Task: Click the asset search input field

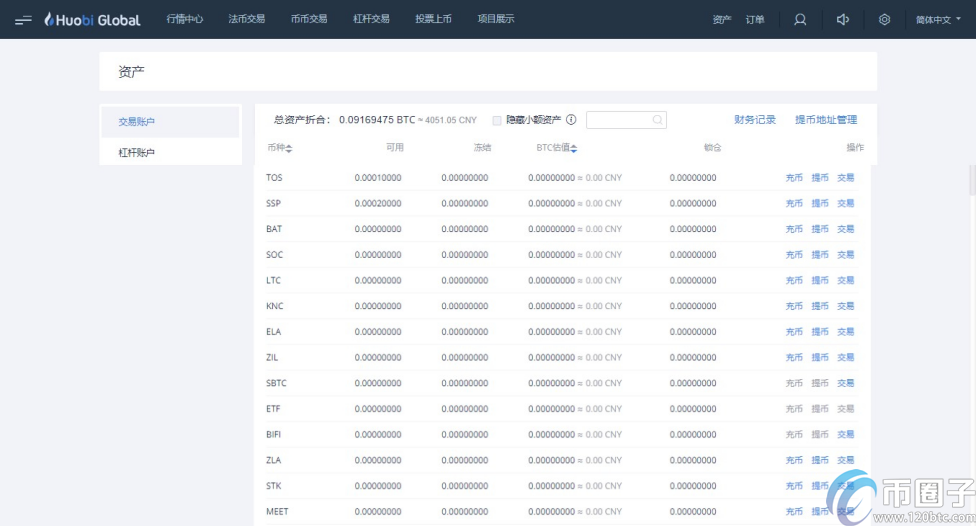Action: [619, 120]
